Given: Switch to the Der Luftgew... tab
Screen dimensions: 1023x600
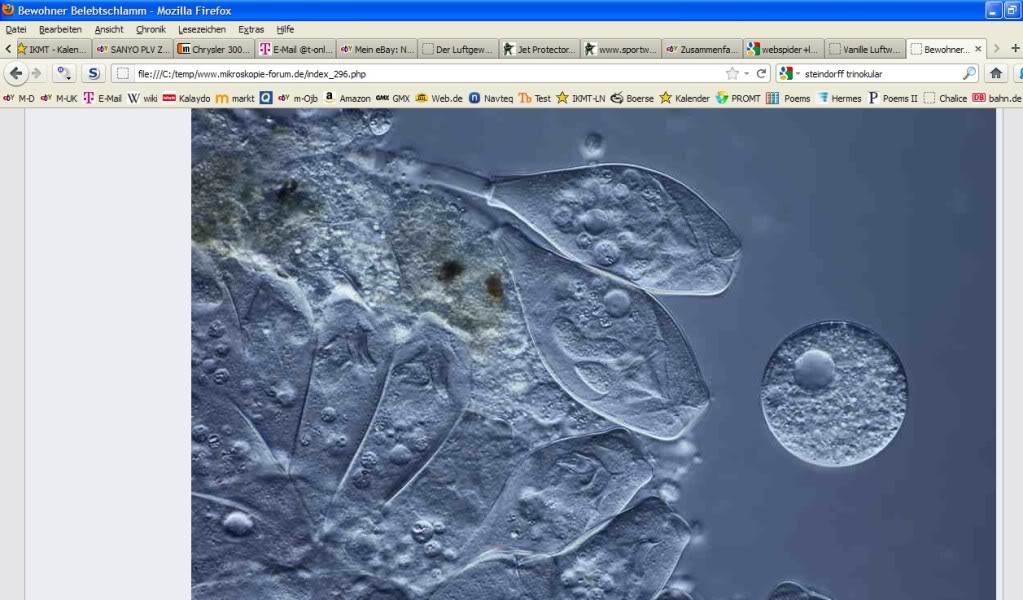Looking at the screenshot, I should 458,49.
